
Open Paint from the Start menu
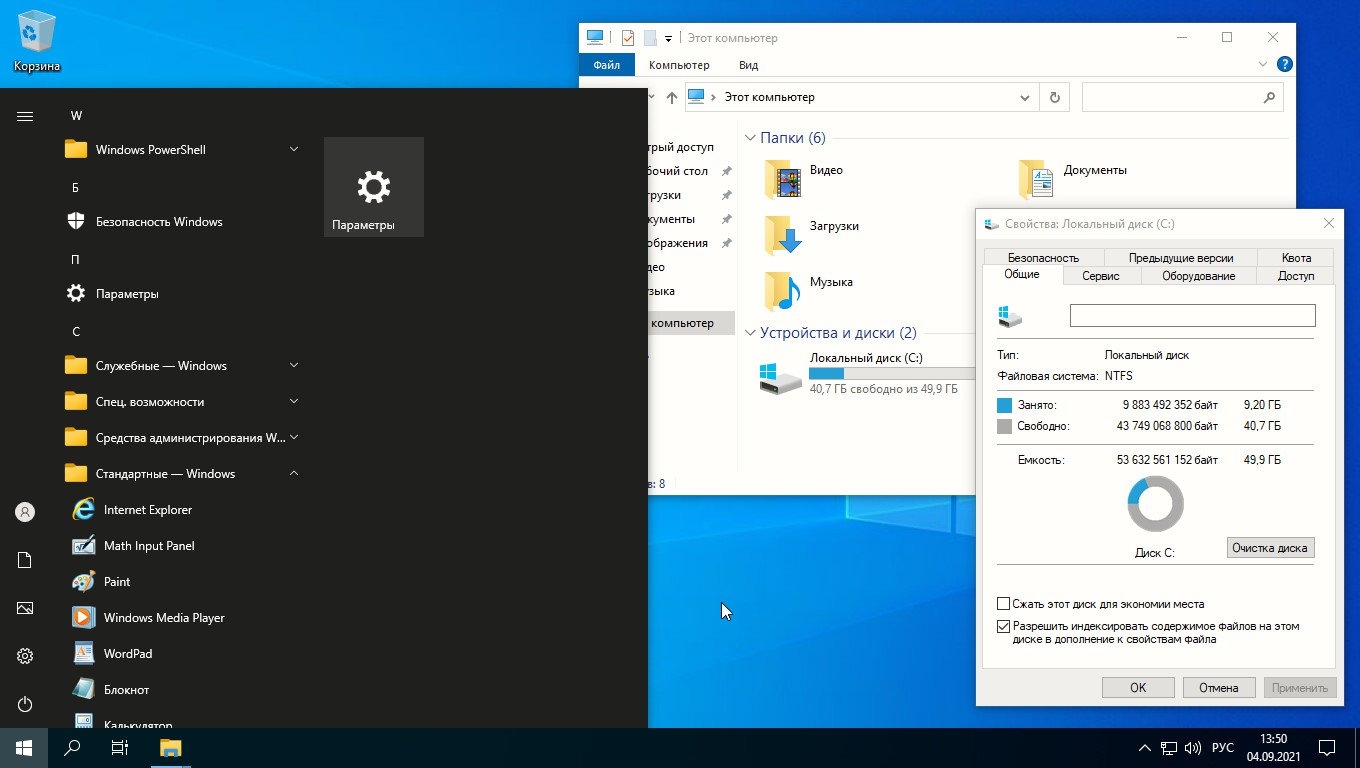click(x=117, y=582)
